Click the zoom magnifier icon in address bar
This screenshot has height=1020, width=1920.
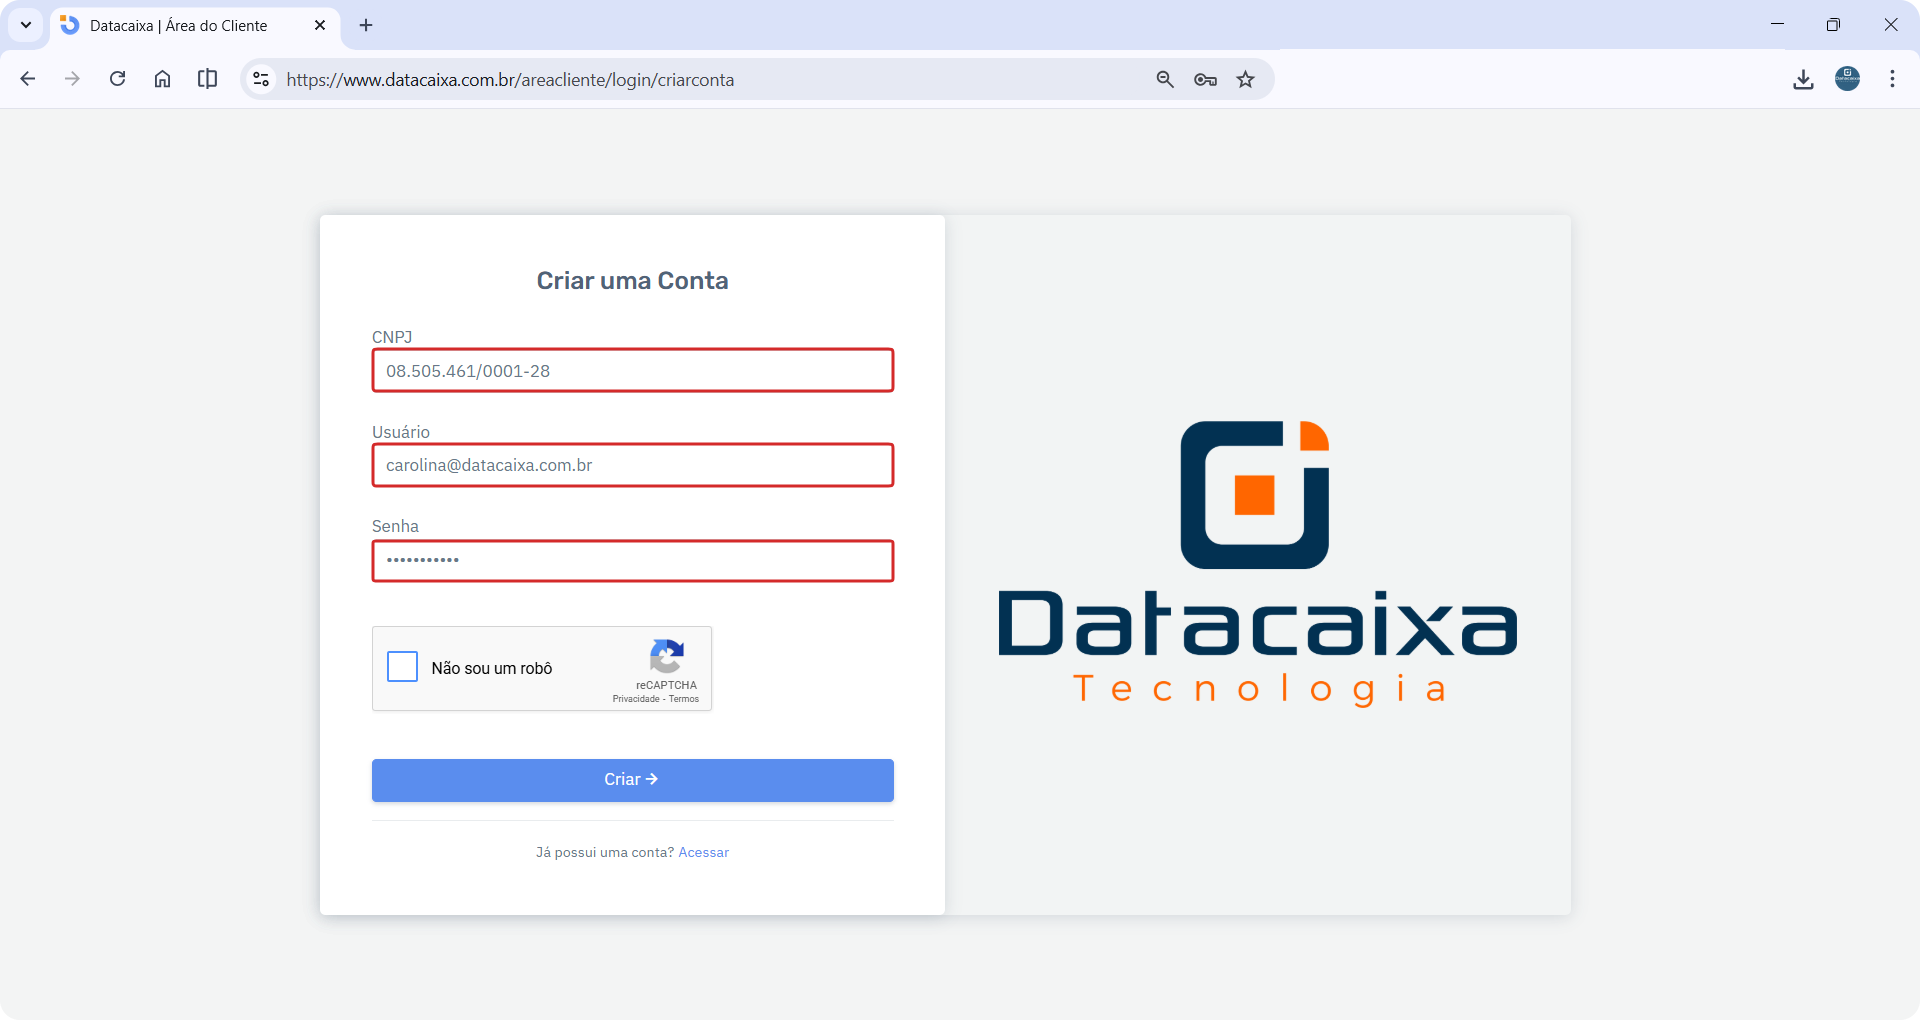click(1164, 79)
